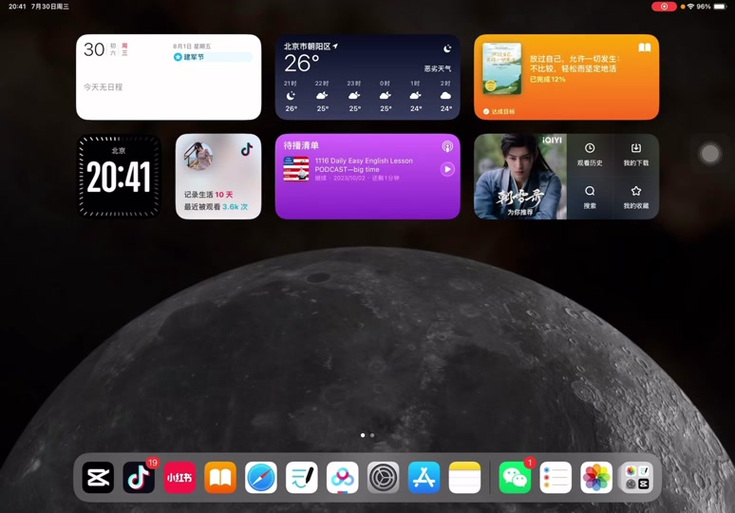The width and height of the screenshot is (735, 513).
Task: Open the Reminders app in dock
Action: [555, 477]
